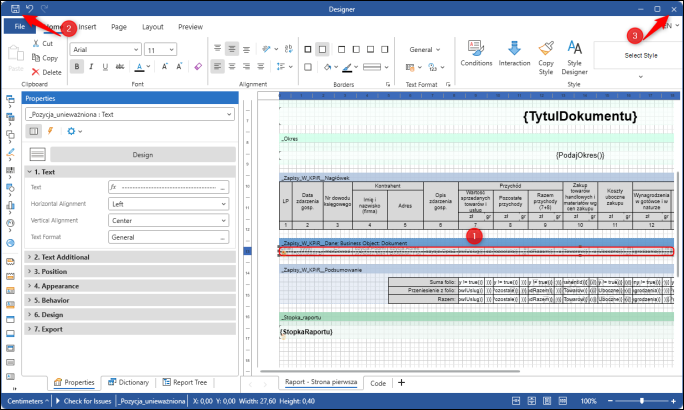Toggle bold formatting
This screenshot has height=410, width=684.
pos(76,67)
